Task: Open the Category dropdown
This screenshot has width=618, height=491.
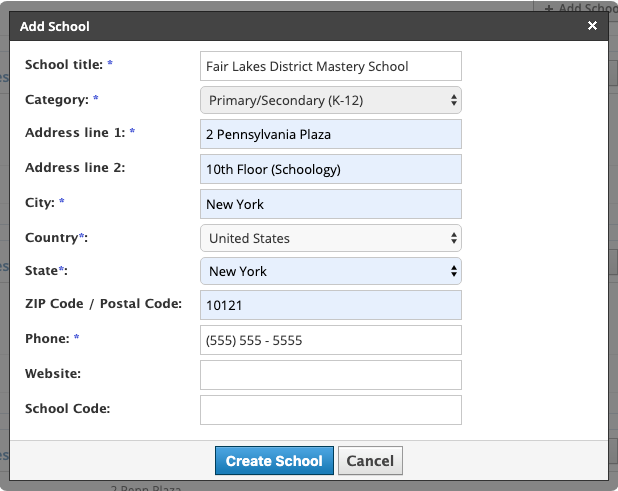Action: tap(331, 100)
